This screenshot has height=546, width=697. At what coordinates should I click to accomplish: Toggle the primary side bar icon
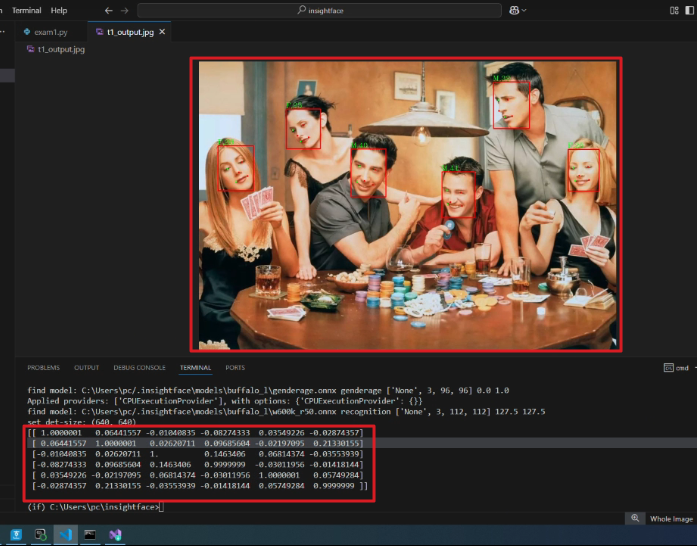tap(690, 10)
